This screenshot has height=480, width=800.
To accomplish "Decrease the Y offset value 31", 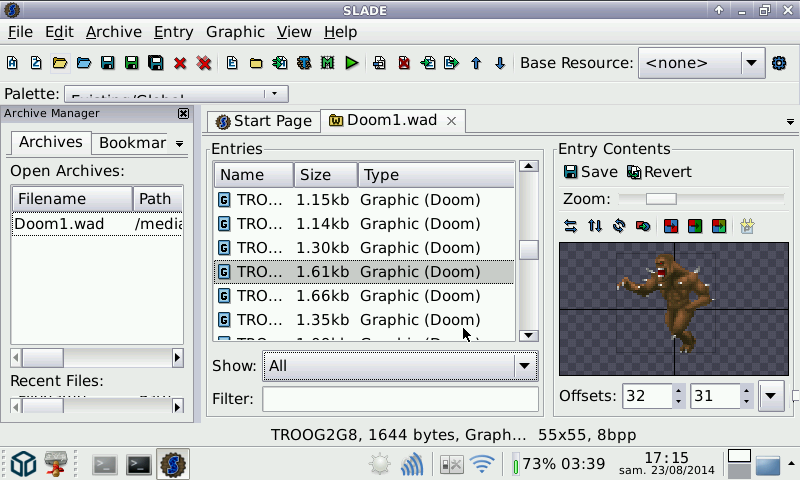I will tap(746, 401).
